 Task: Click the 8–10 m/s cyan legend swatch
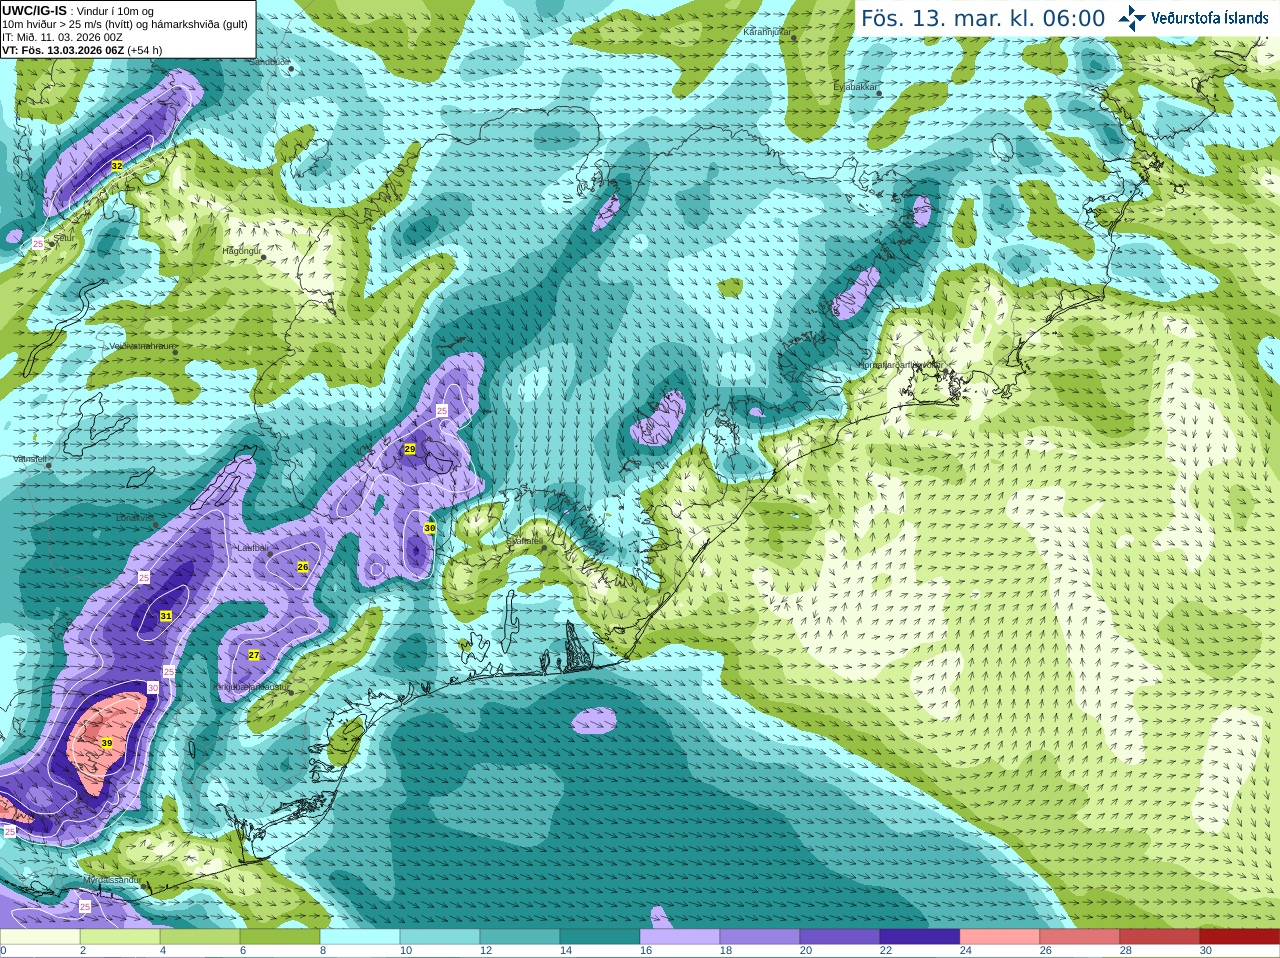(x=360, y=936)
